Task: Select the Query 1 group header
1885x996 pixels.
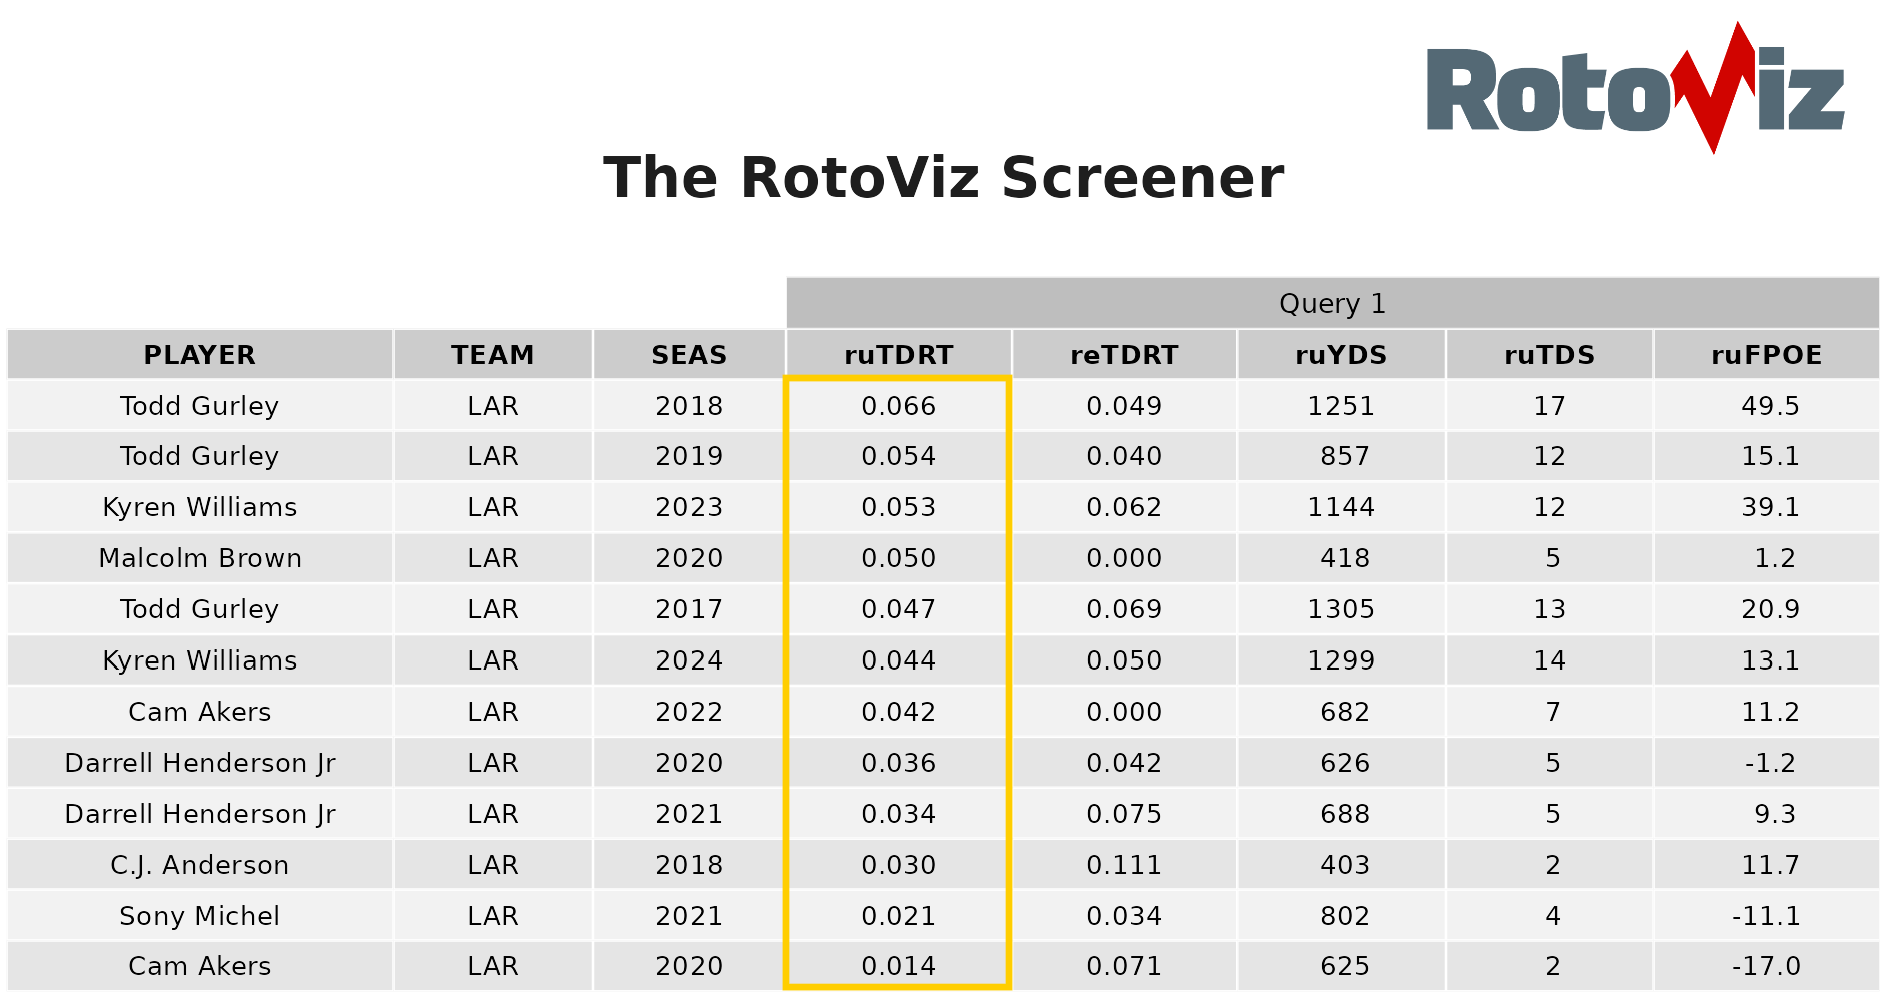Action: pos(1332,304)
